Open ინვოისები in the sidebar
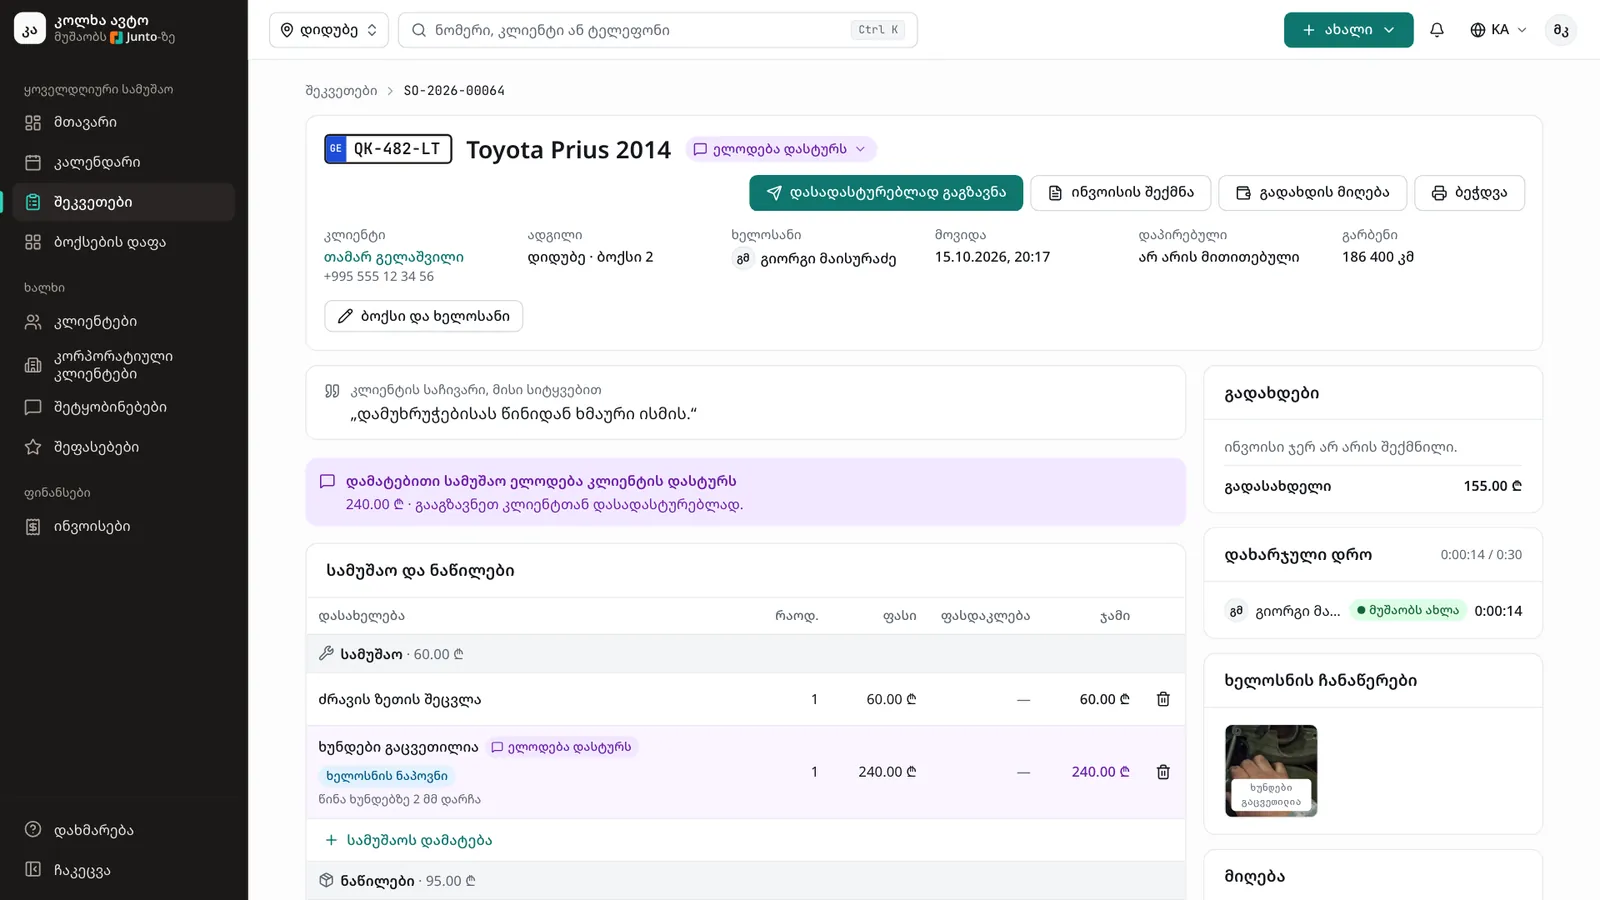The width and height of the screenshot is (1600, 900). (x=124, y=526)
